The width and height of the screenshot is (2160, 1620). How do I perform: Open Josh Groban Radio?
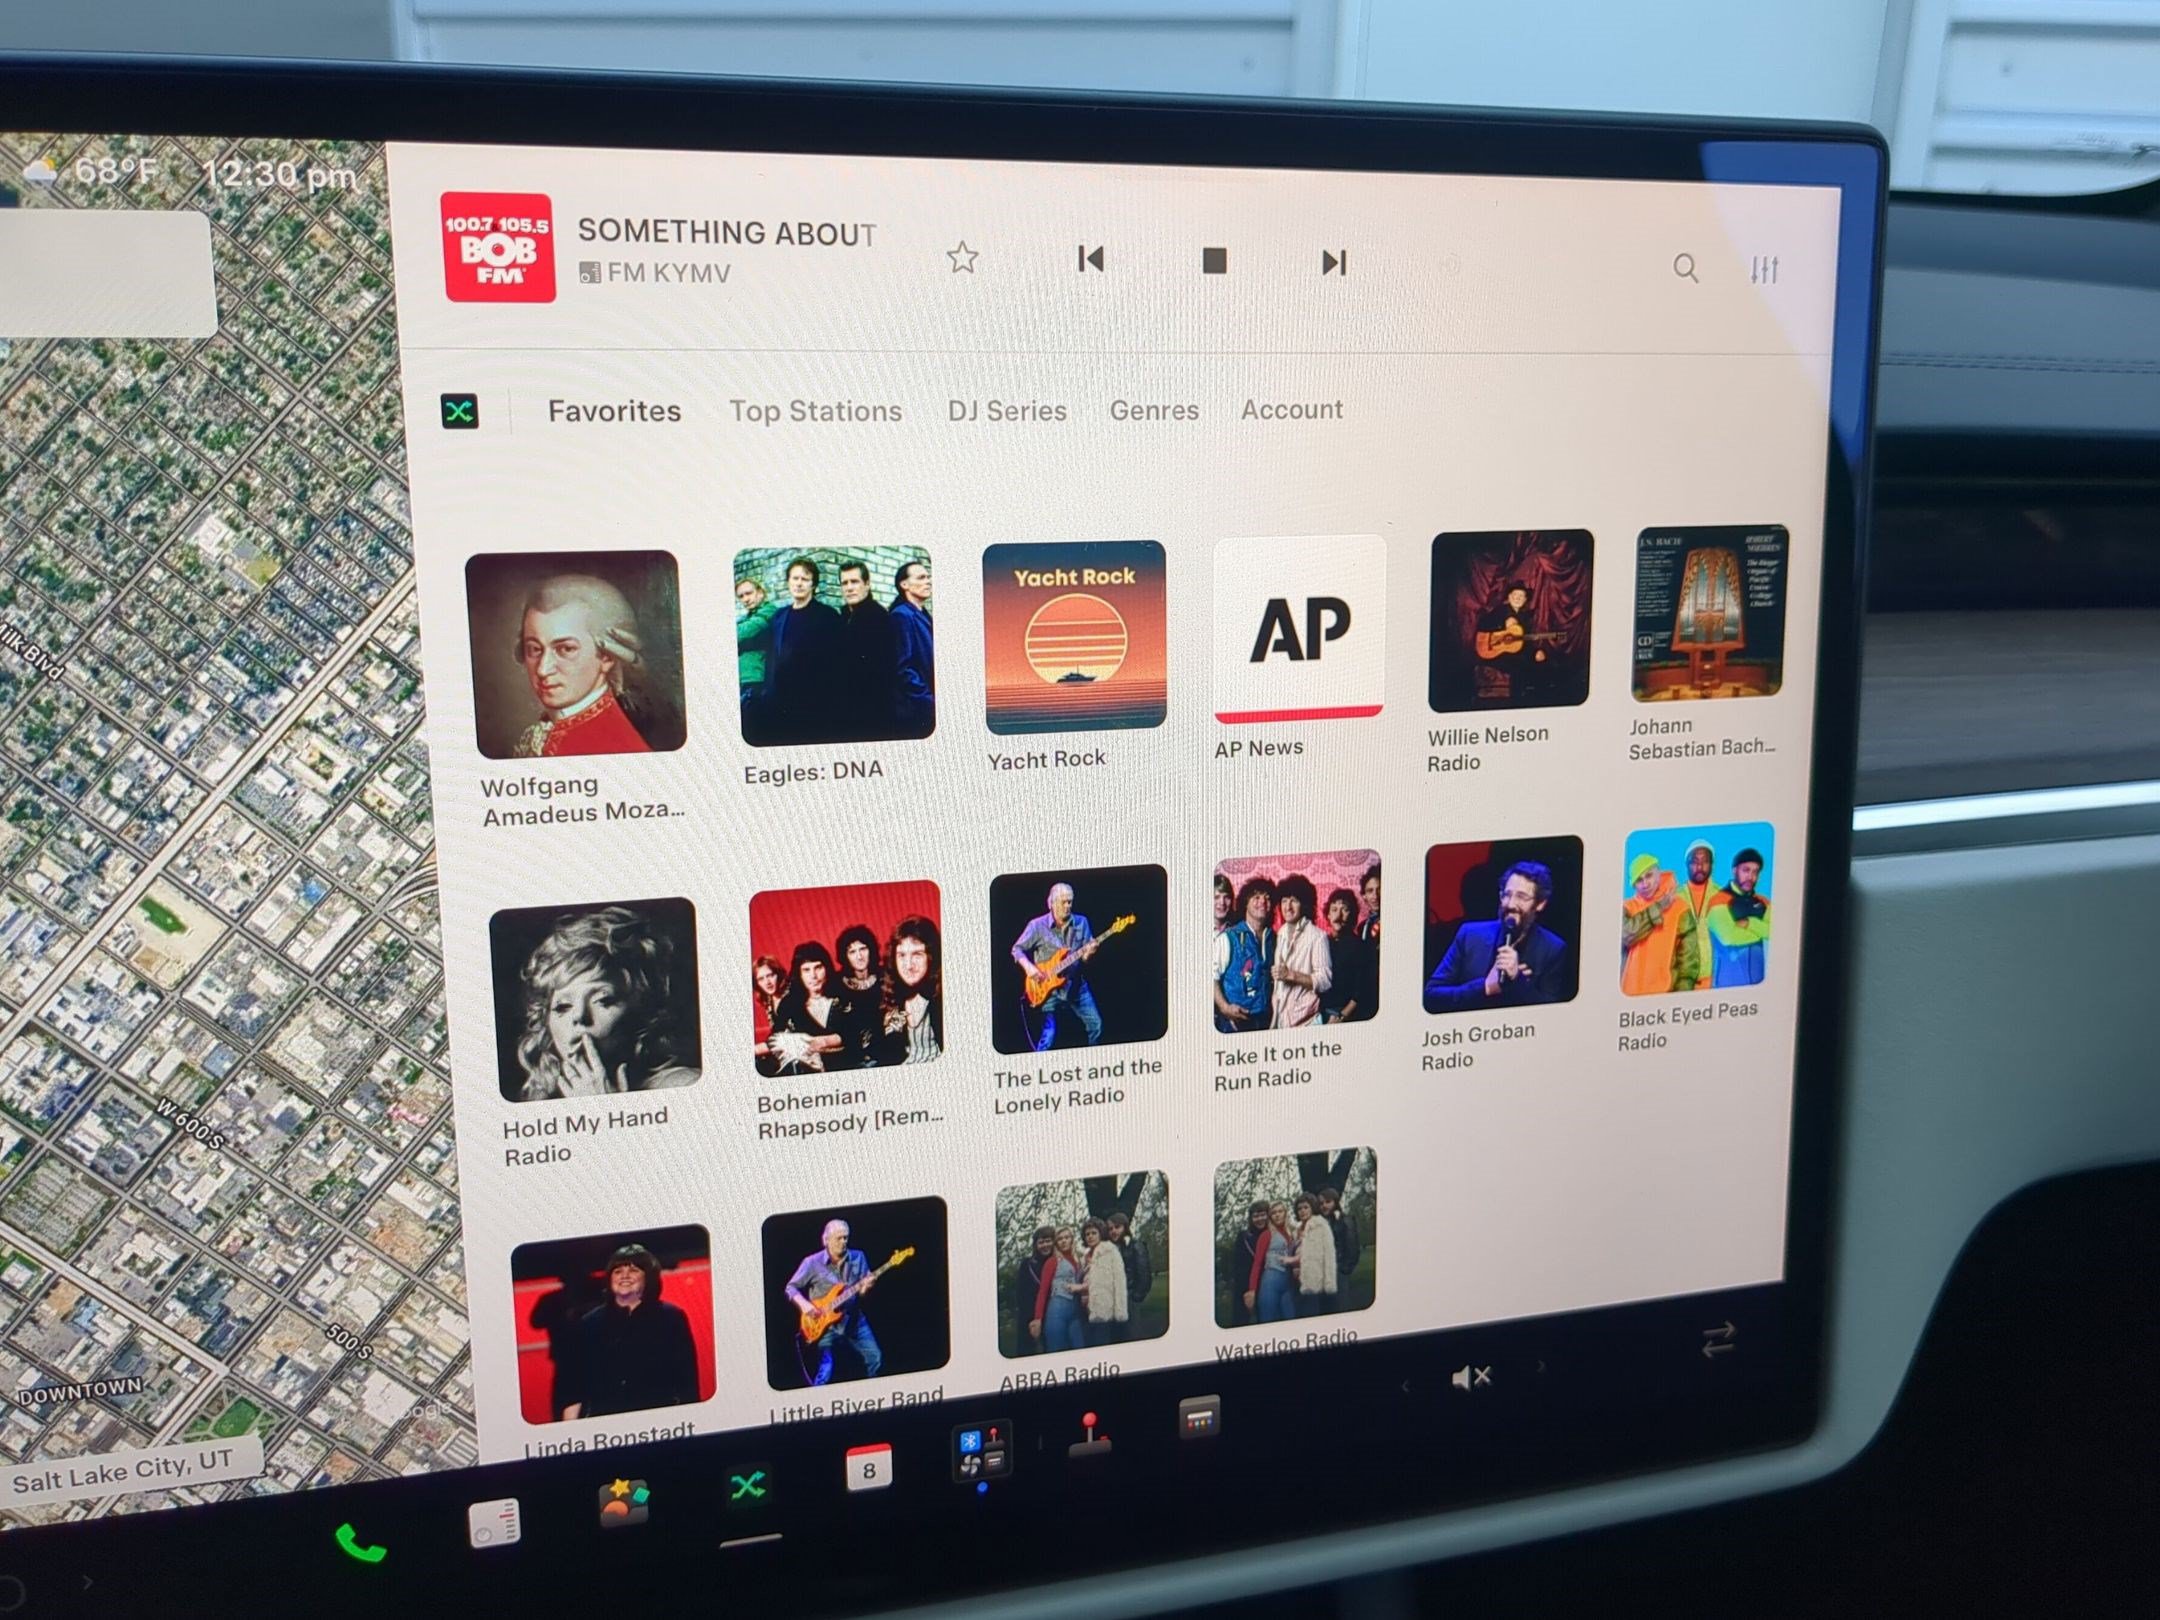[1502, 925]
